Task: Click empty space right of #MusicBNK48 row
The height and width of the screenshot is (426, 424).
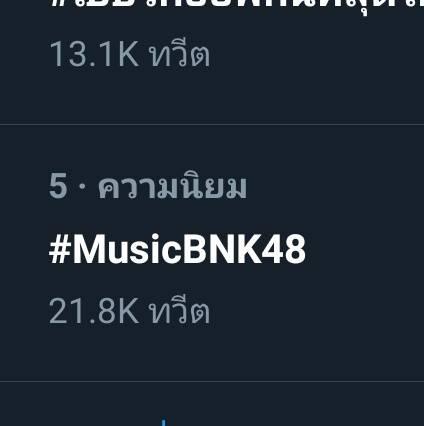Action: point(365,250)
